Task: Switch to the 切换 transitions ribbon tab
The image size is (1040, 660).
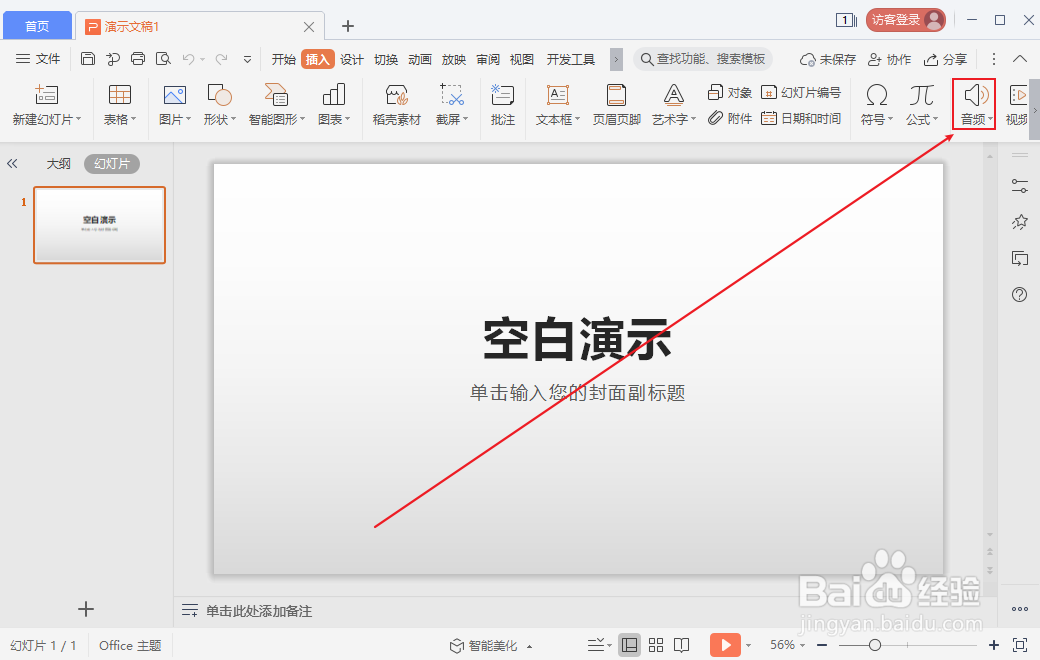Action: 386,59
